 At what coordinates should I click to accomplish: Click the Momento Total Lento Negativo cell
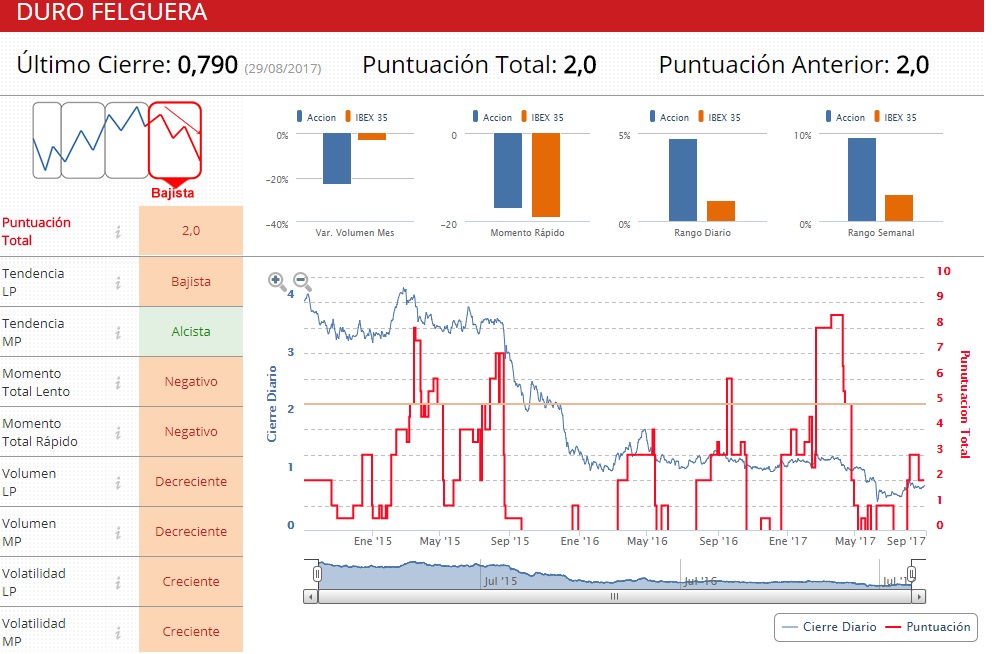coord(191,381)
